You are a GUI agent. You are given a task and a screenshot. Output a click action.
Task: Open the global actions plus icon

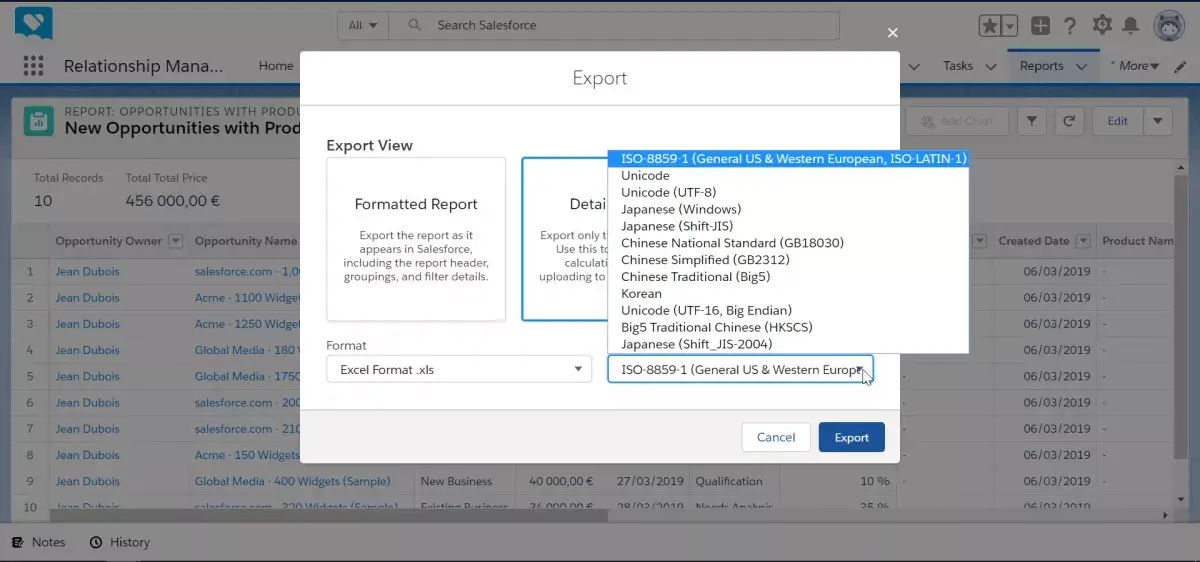click(1041, 26)
